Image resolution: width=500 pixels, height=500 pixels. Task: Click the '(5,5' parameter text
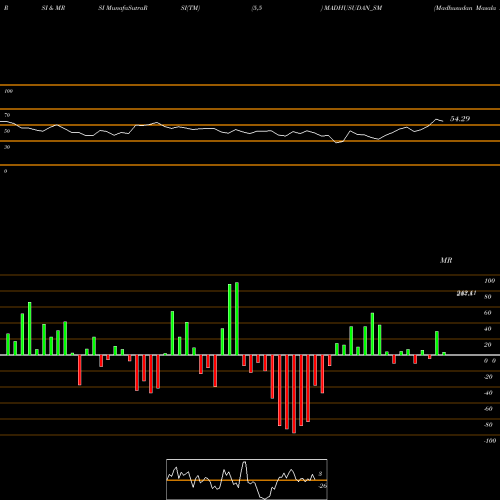coord(257,8)
